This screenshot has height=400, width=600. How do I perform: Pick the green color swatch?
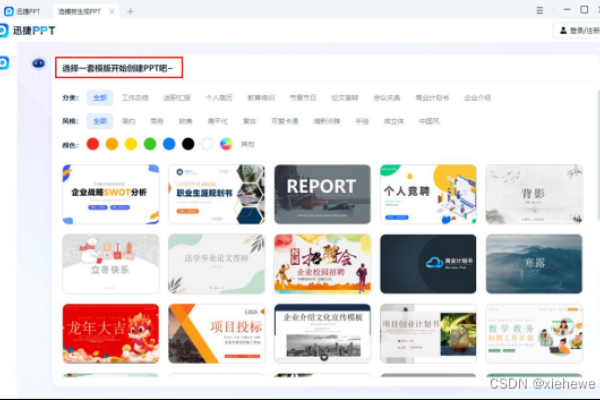pos(150,144)
